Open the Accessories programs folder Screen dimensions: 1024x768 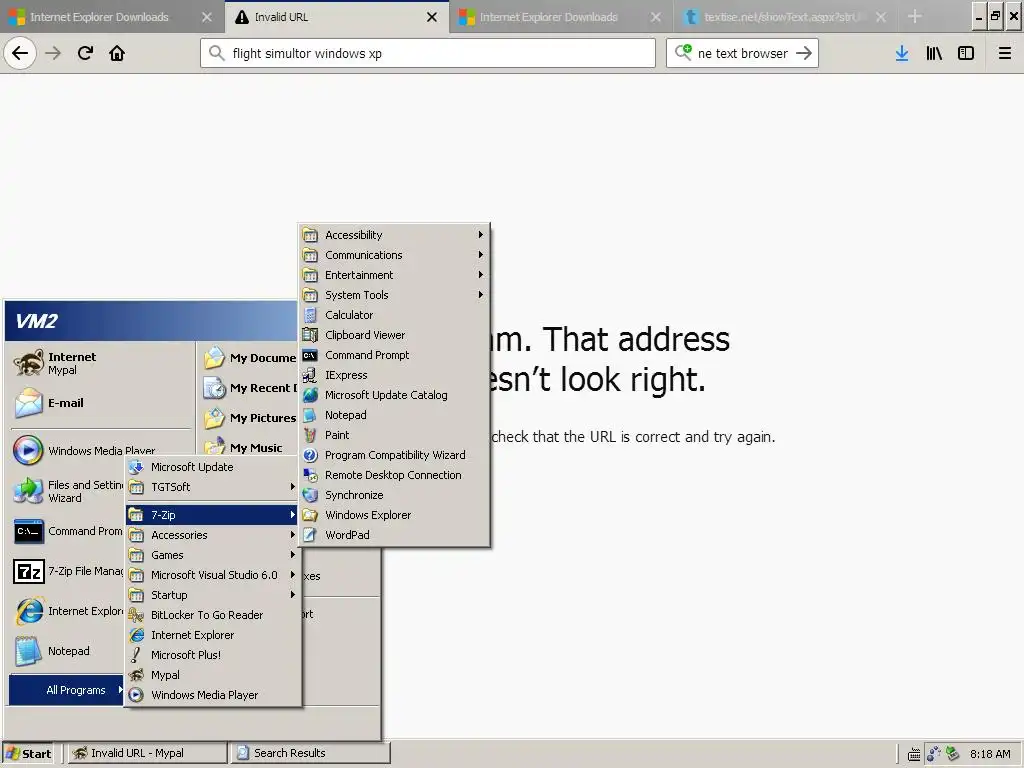213,535
